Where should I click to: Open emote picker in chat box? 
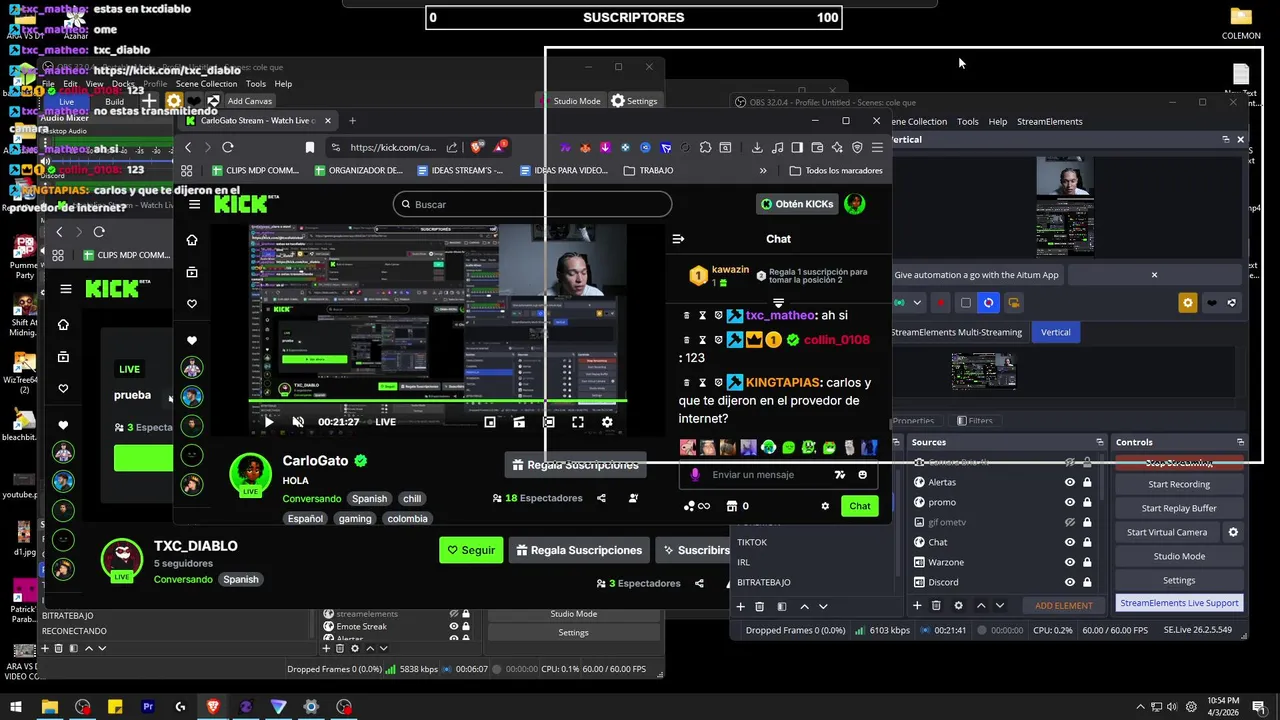coord(863,475)
